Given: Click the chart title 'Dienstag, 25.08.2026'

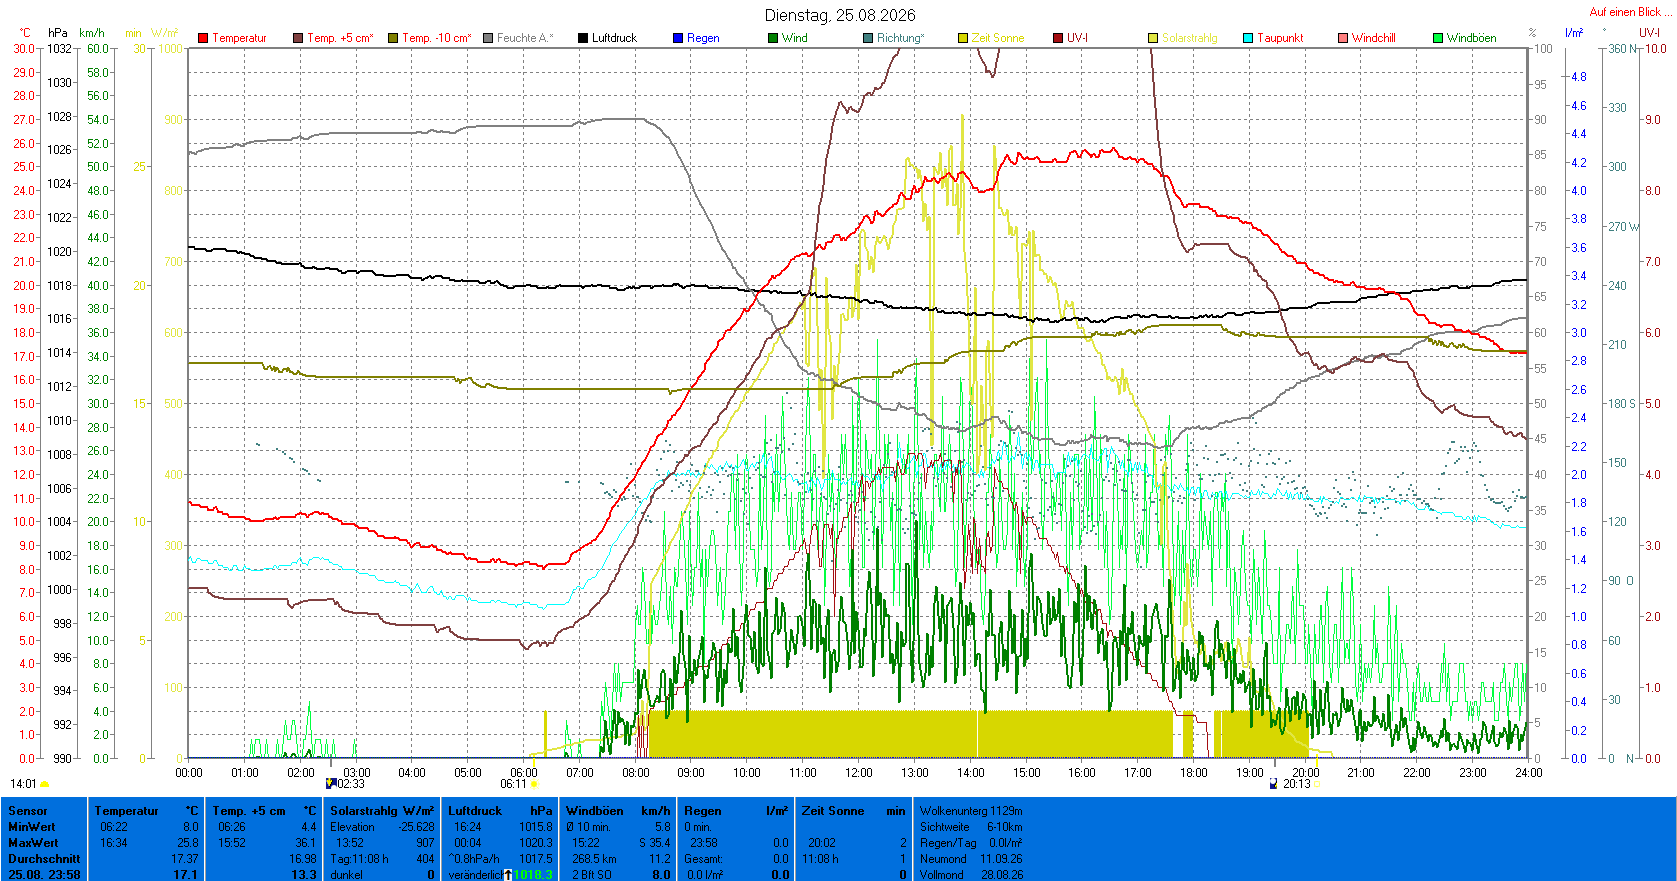Looking at the screenshot, I should pos(840,15).
